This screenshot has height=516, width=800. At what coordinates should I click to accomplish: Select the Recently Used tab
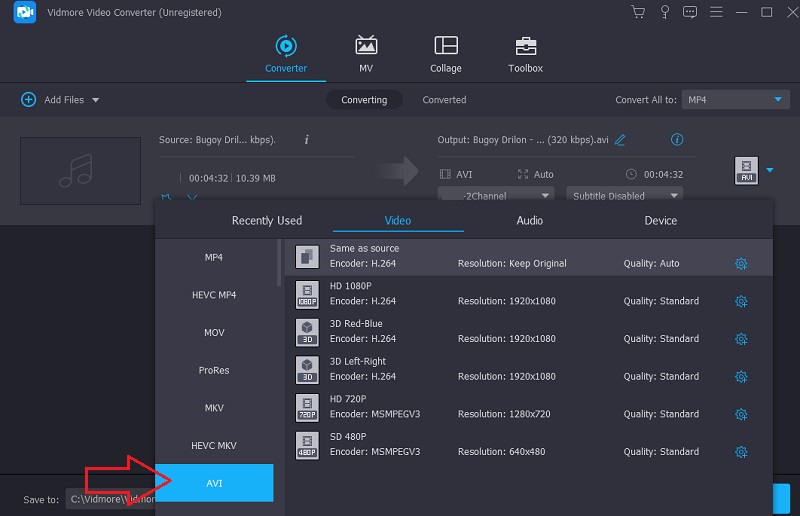[x=266, y=220]
